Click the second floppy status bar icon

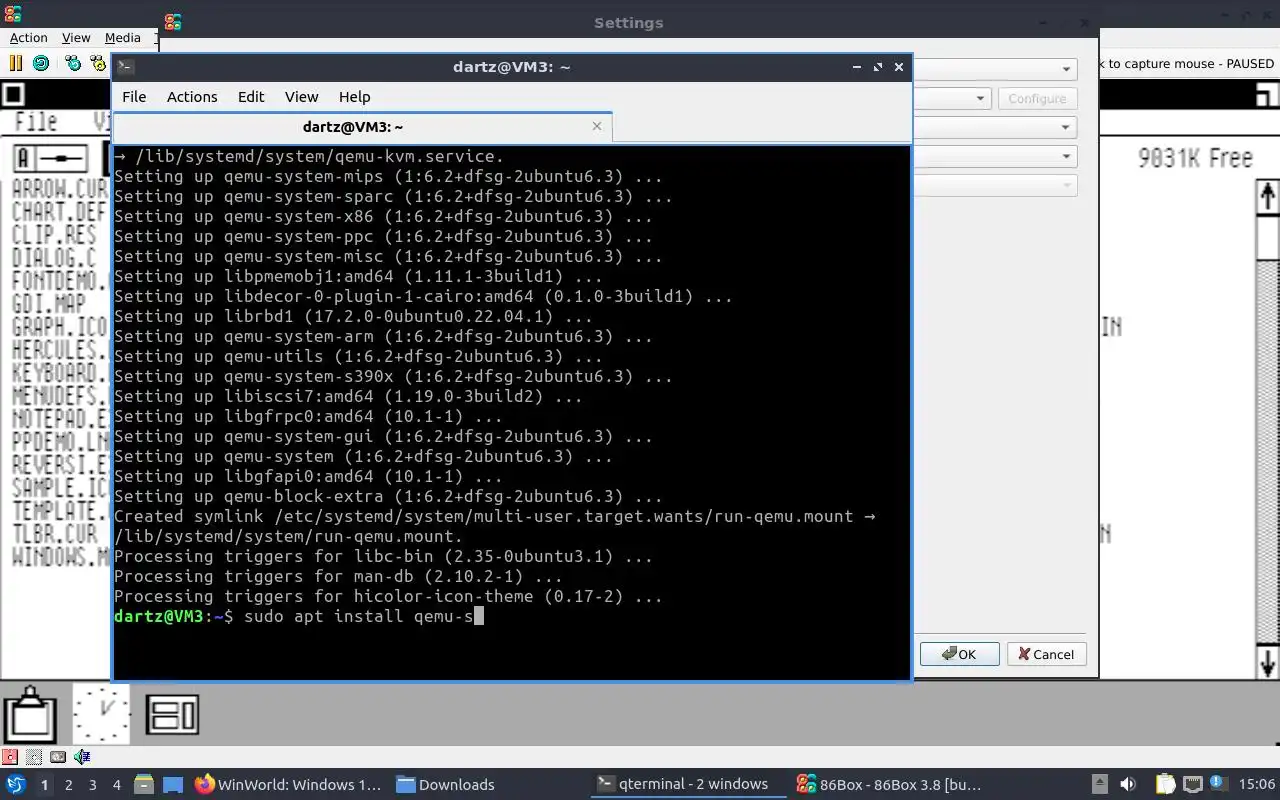click(33, 757)
